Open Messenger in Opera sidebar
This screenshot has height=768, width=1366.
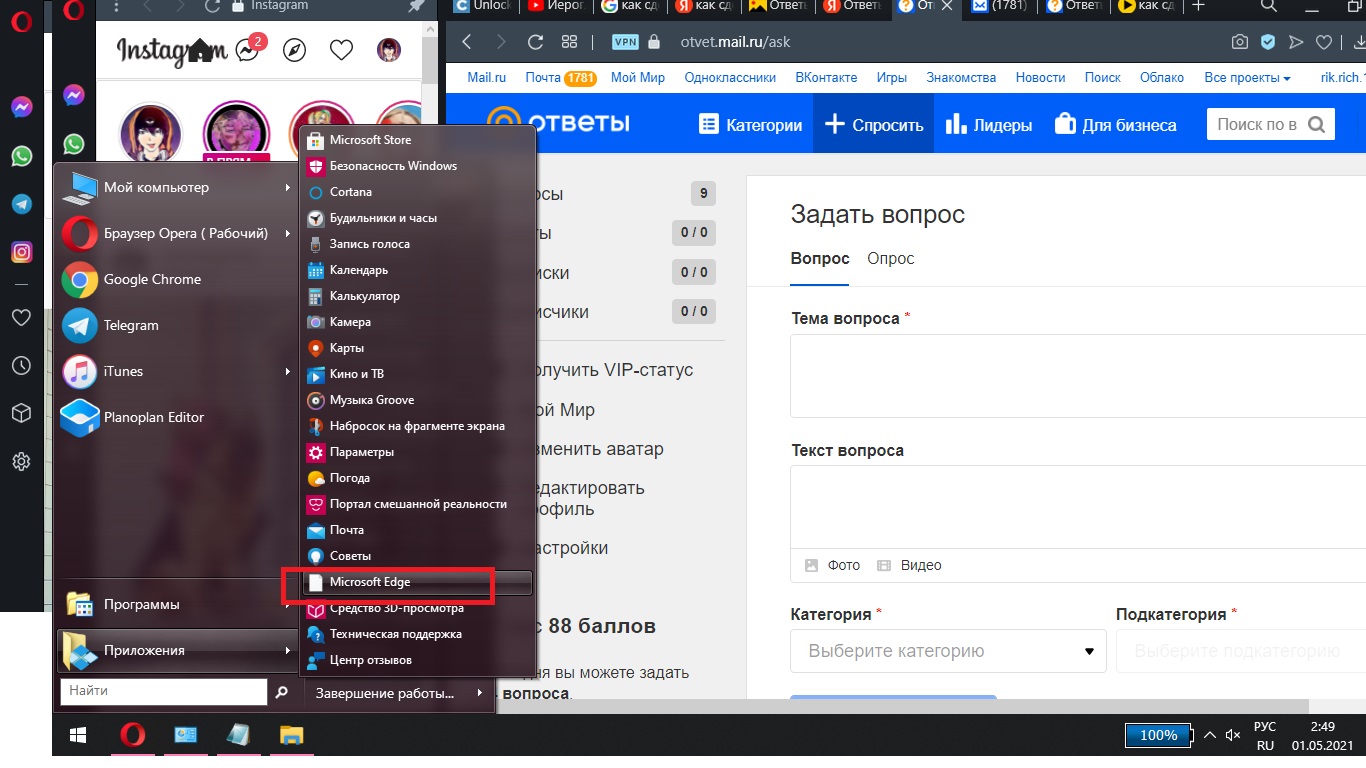click(22, 108)
